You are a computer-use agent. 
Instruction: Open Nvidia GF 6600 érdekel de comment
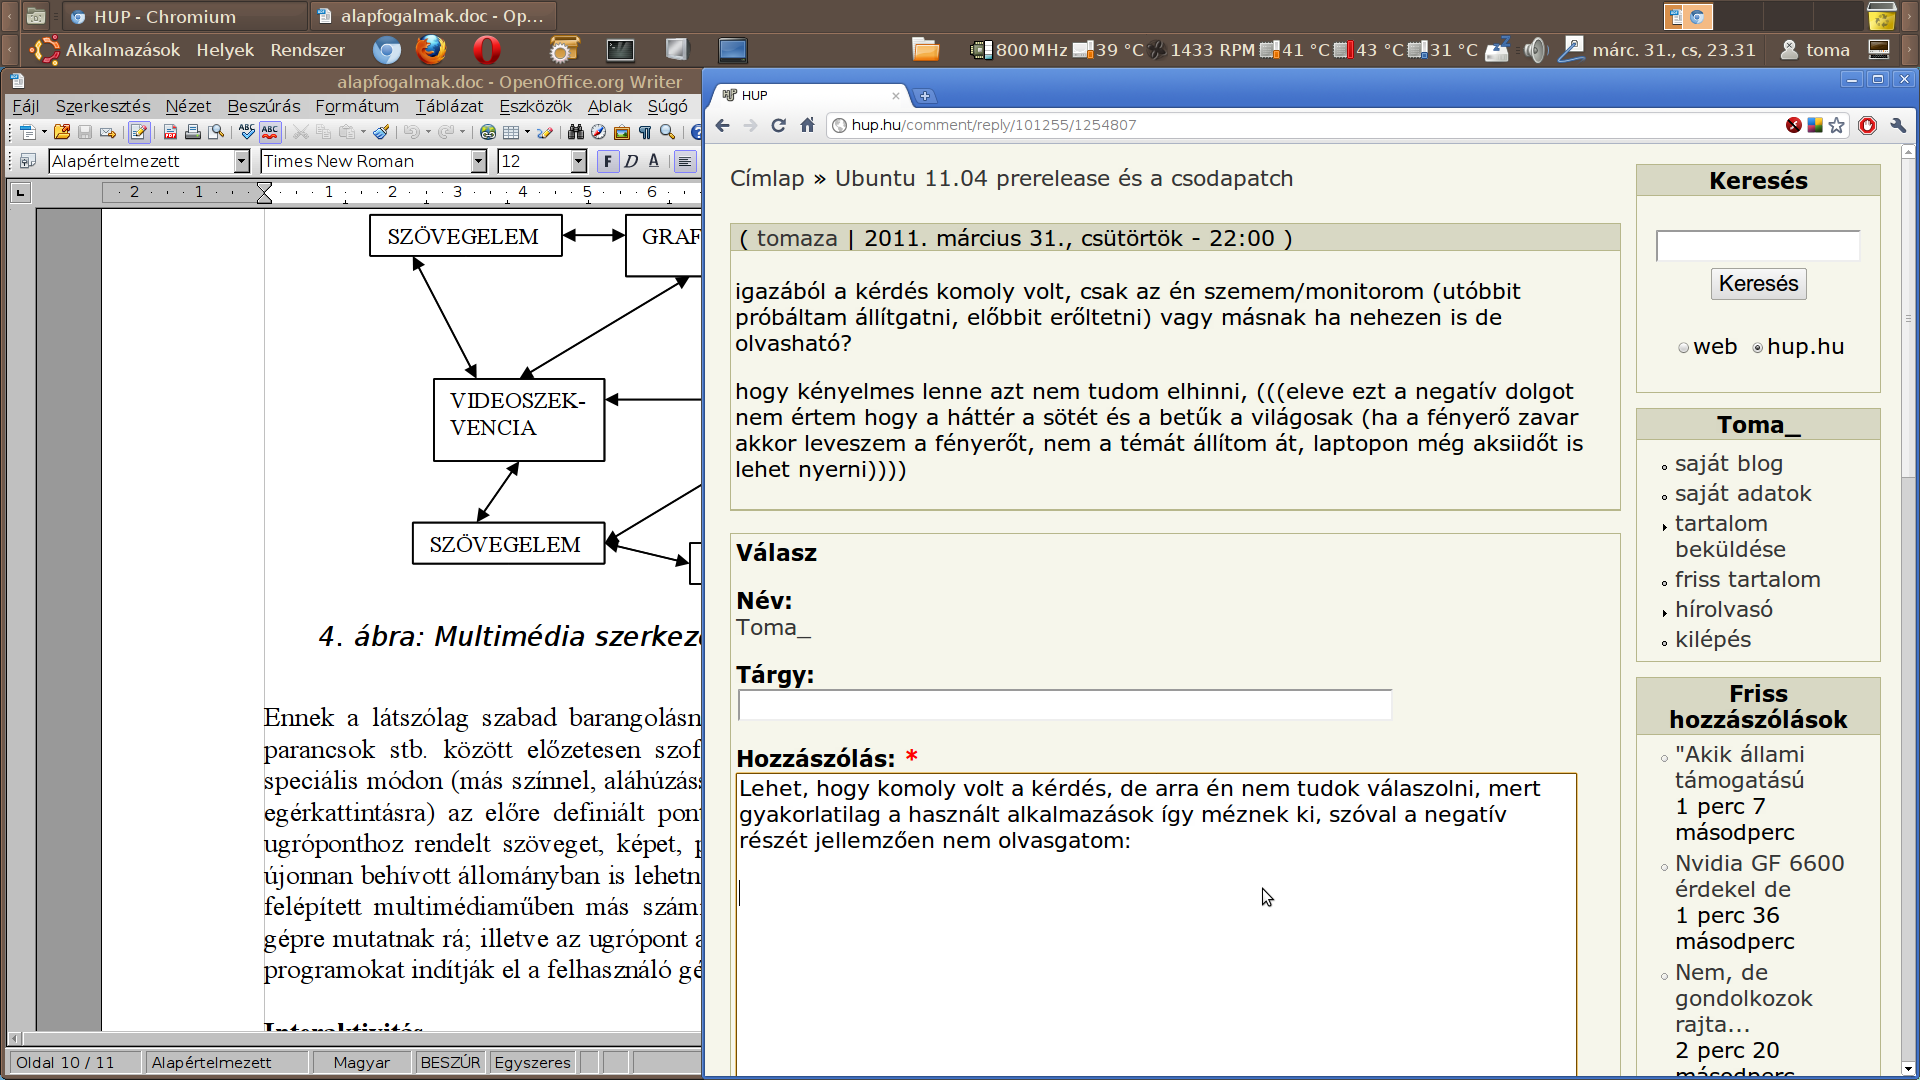[x=1759, y=876]
